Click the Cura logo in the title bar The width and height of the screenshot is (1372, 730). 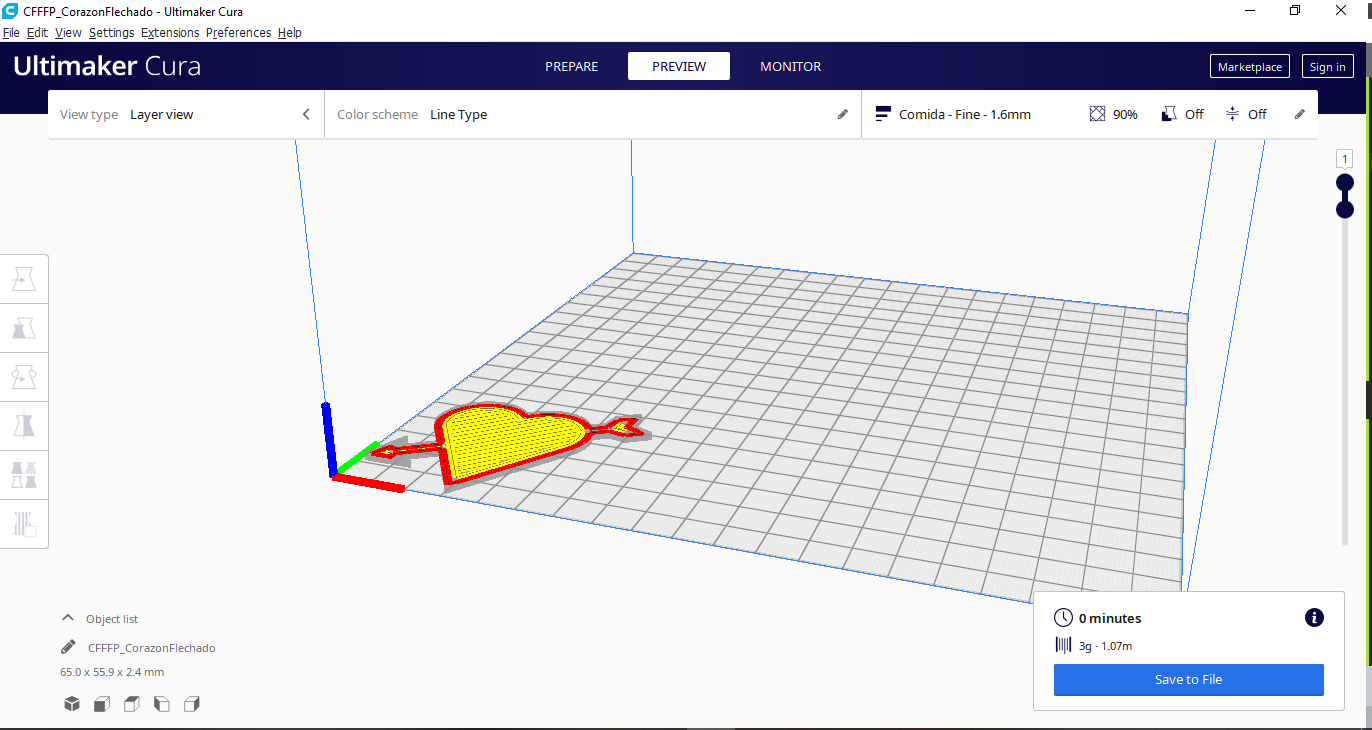click(11, 11)
